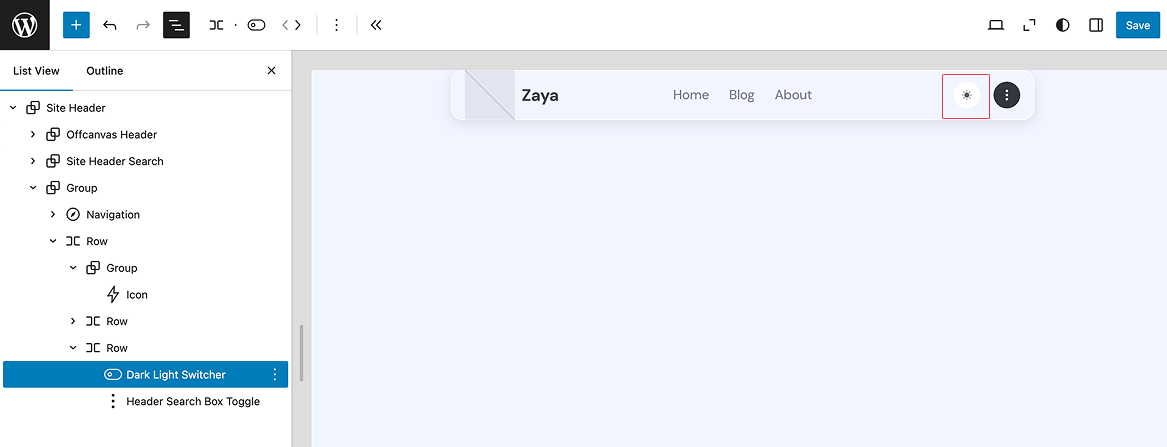Toggle the sun dark-light switcher in header
Viewport: 1167px width, 447px height.
point(967,95)
